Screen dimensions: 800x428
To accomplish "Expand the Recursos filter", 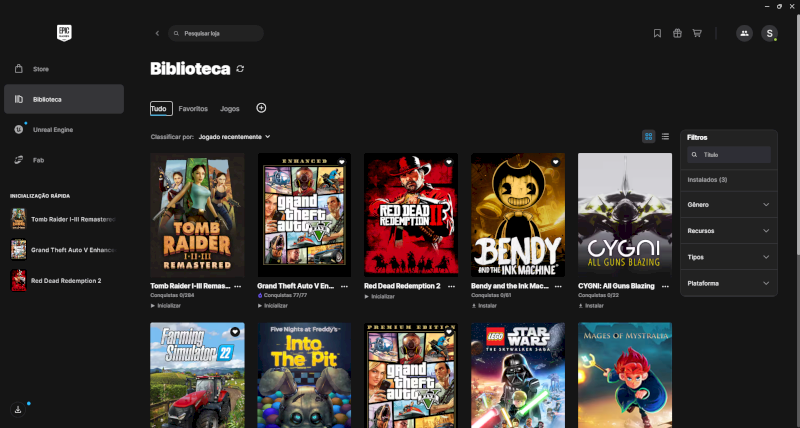I will coord(729,231).
